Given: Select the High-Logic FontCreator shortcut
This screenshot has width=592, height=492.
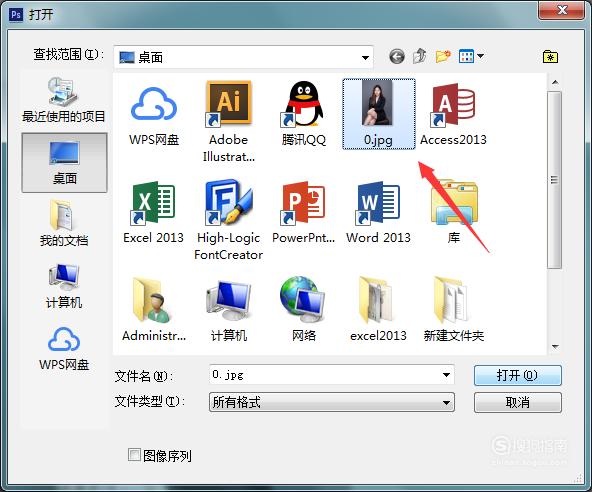Looking at the screenshot, I should pyautogui.click(x=228, y=220).
